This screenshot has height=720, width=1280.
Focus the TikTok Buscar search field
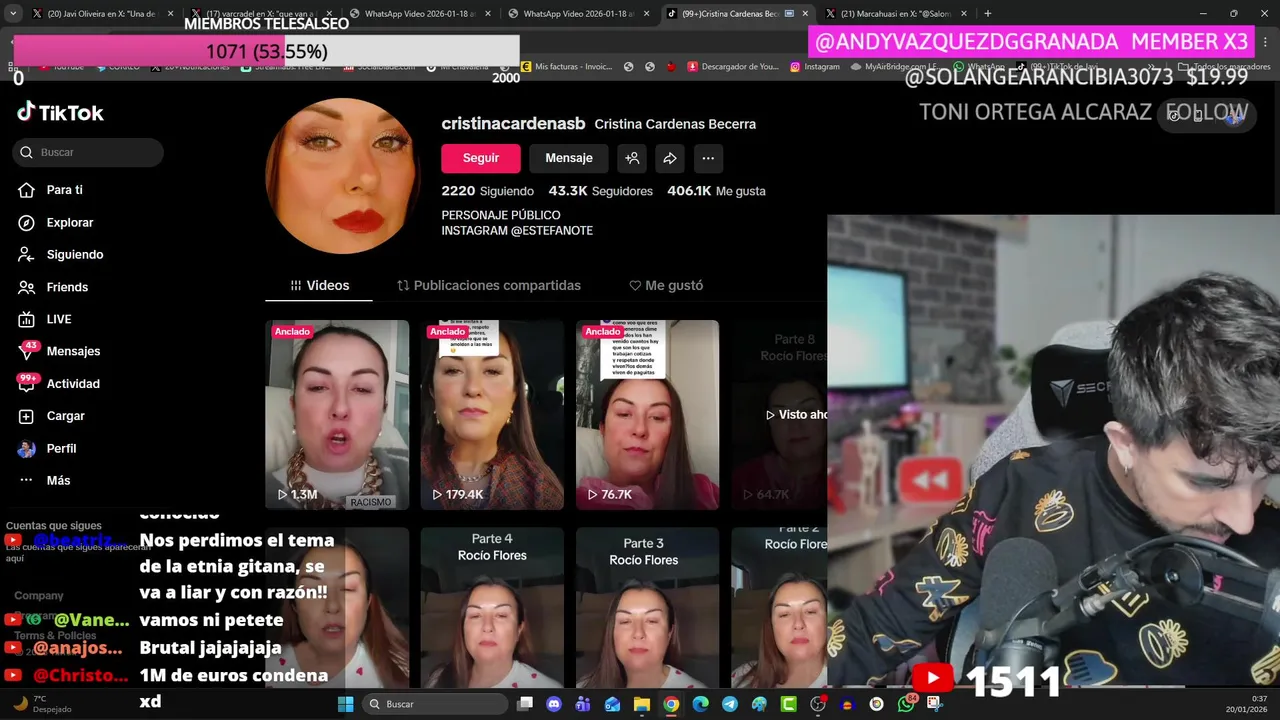pyautogui.click(x=88, y=152)
